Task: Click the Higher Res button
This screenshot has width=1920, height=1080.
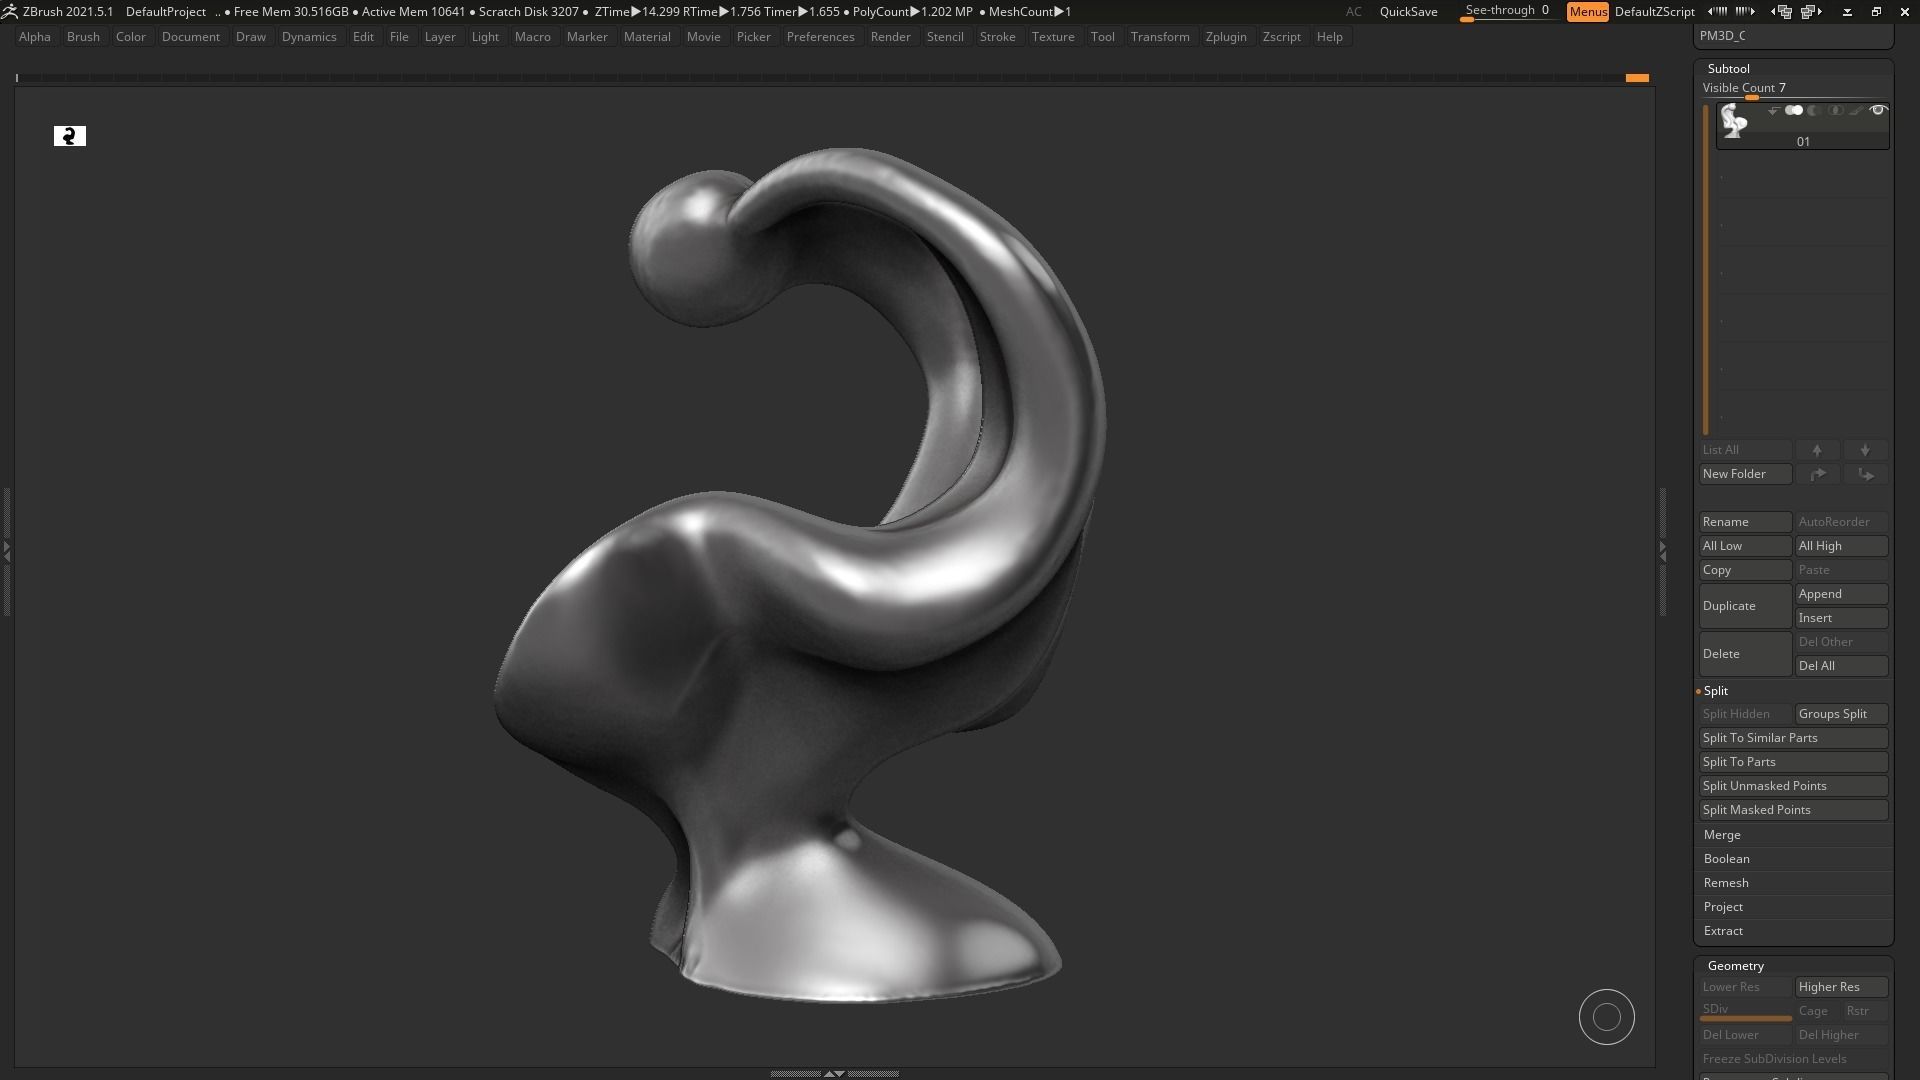Action: coord(1841,987)
